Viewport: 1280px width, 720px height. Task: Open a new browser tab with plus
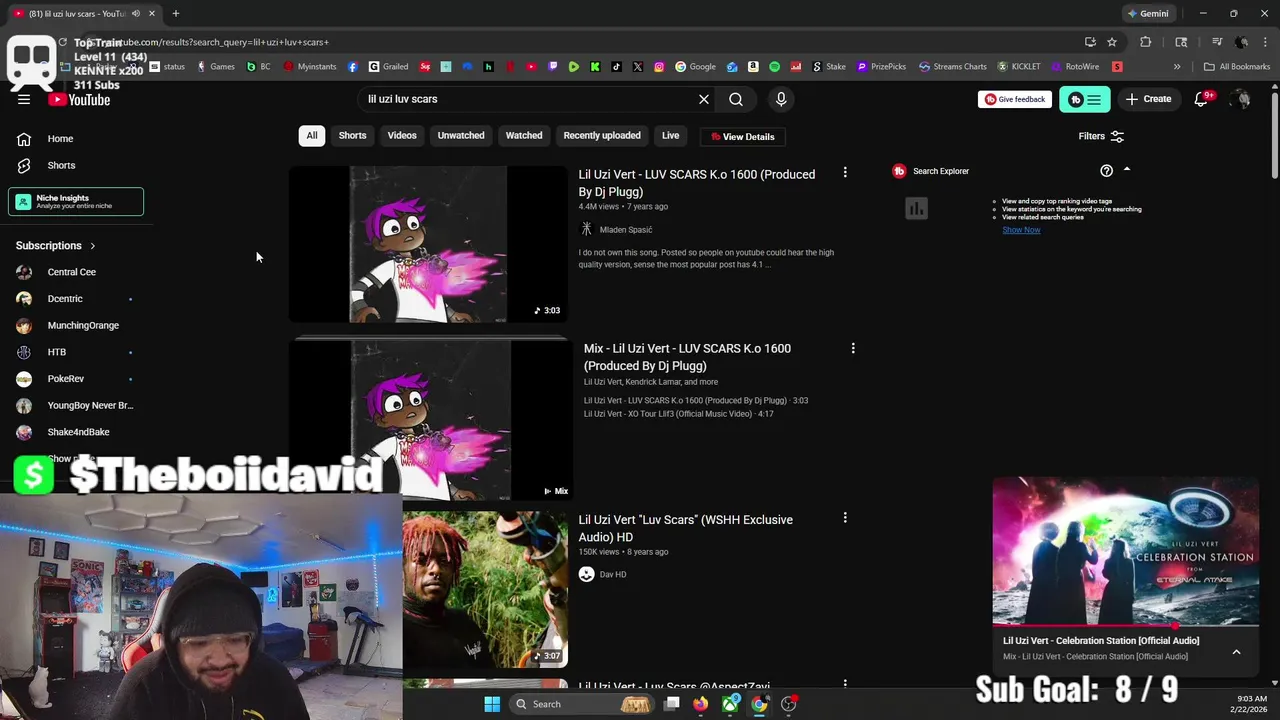(x=176, y=13)
